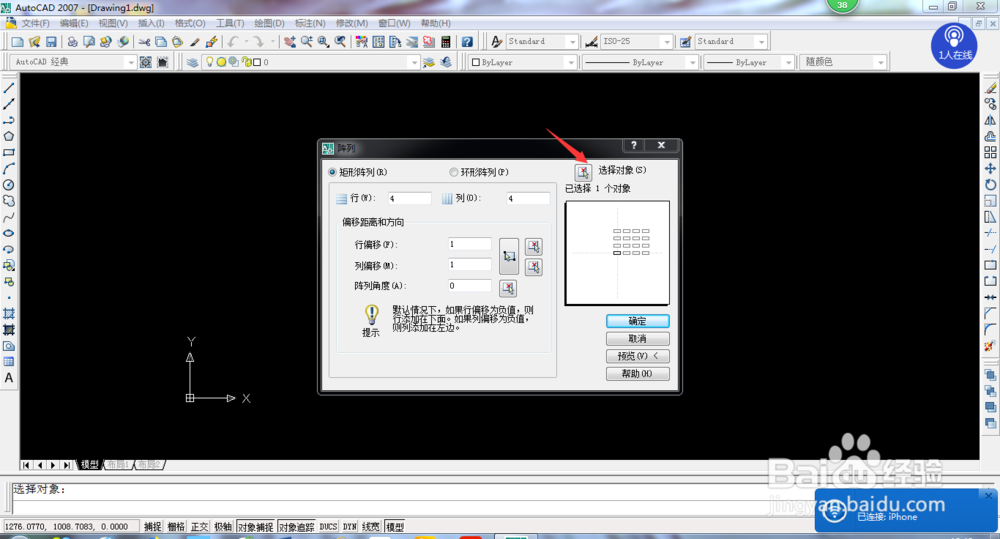The image size is (1000, 539).
Task: Toggle DUCS in status bar
Action: pyautogui.click(x=328, y=527)
